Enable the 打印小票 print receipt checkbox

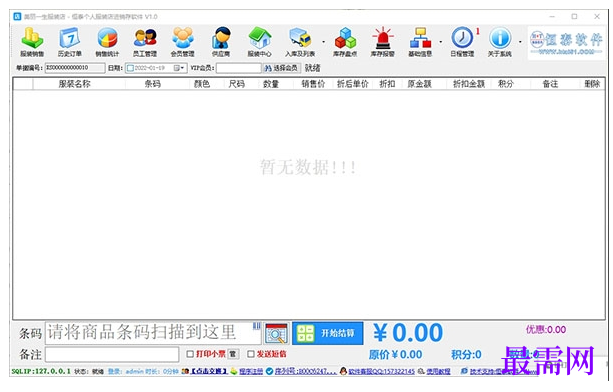pyautogui.click(x=190, y=354)
